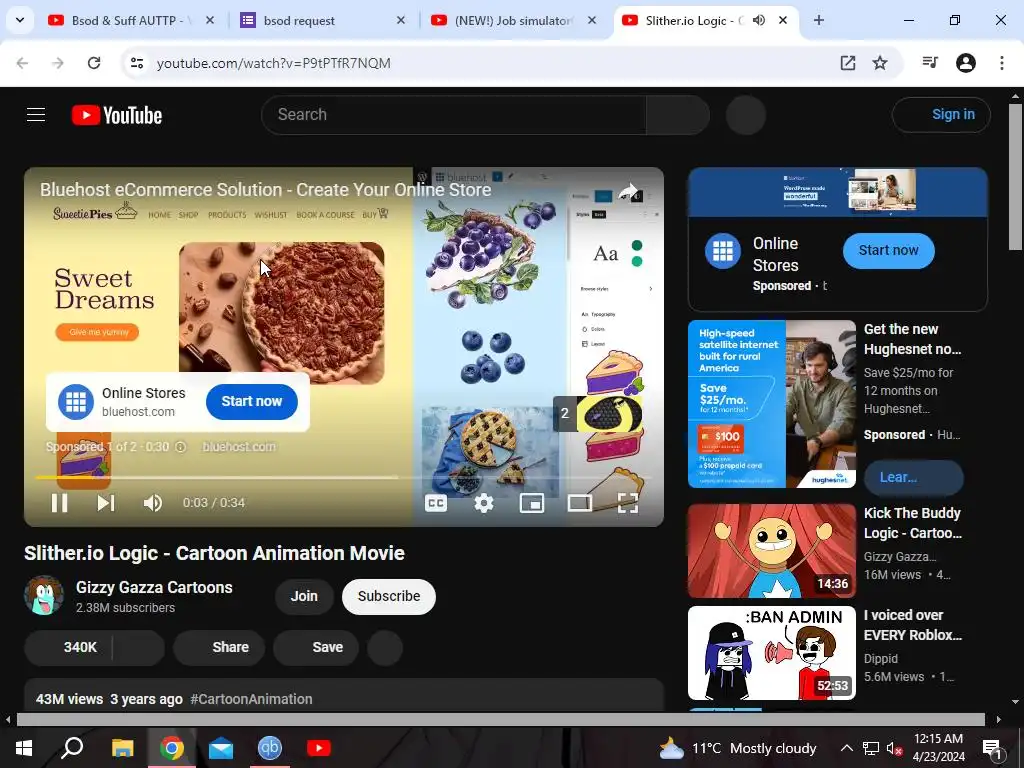
Task: Click the video progress bar
Action: 344,477
